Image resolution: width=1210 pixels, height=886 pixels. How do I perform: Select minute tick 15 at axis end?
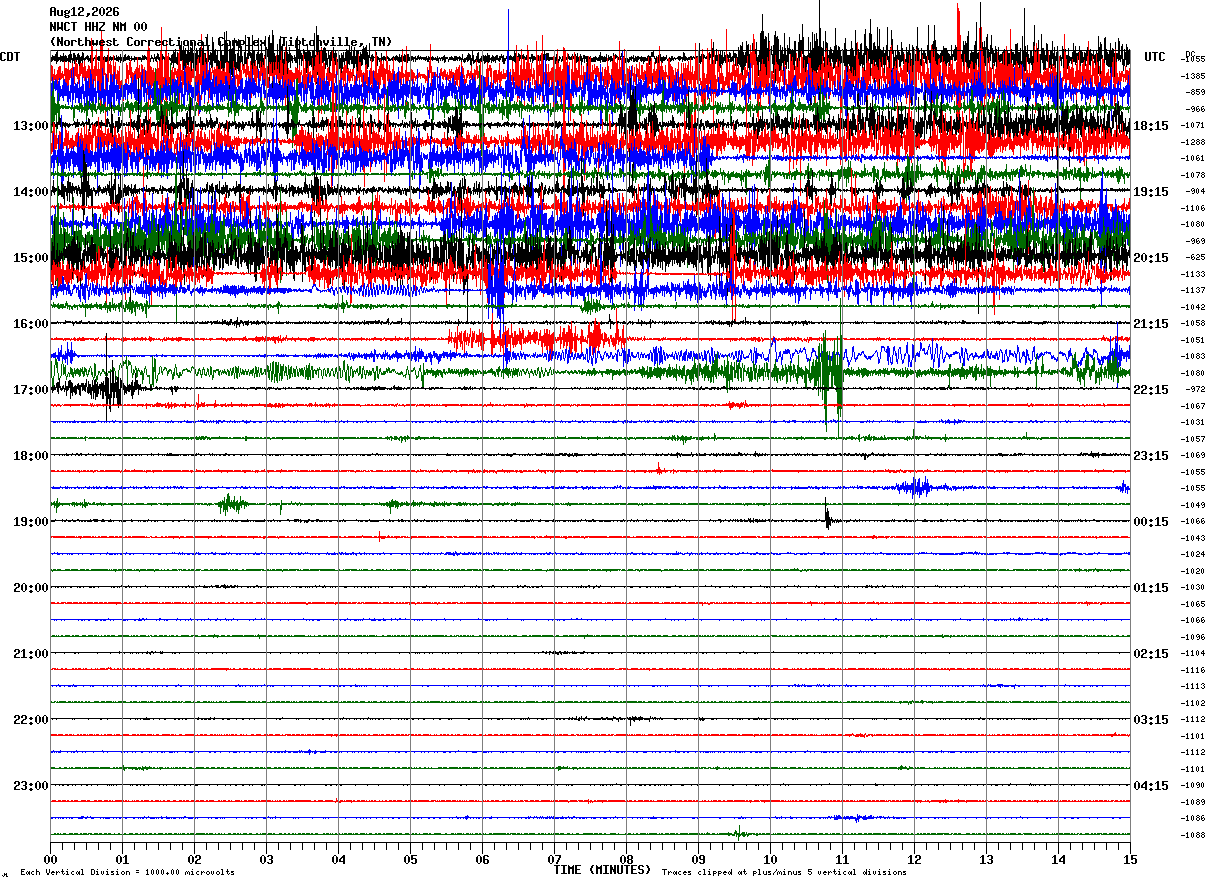pos(1130,859)
